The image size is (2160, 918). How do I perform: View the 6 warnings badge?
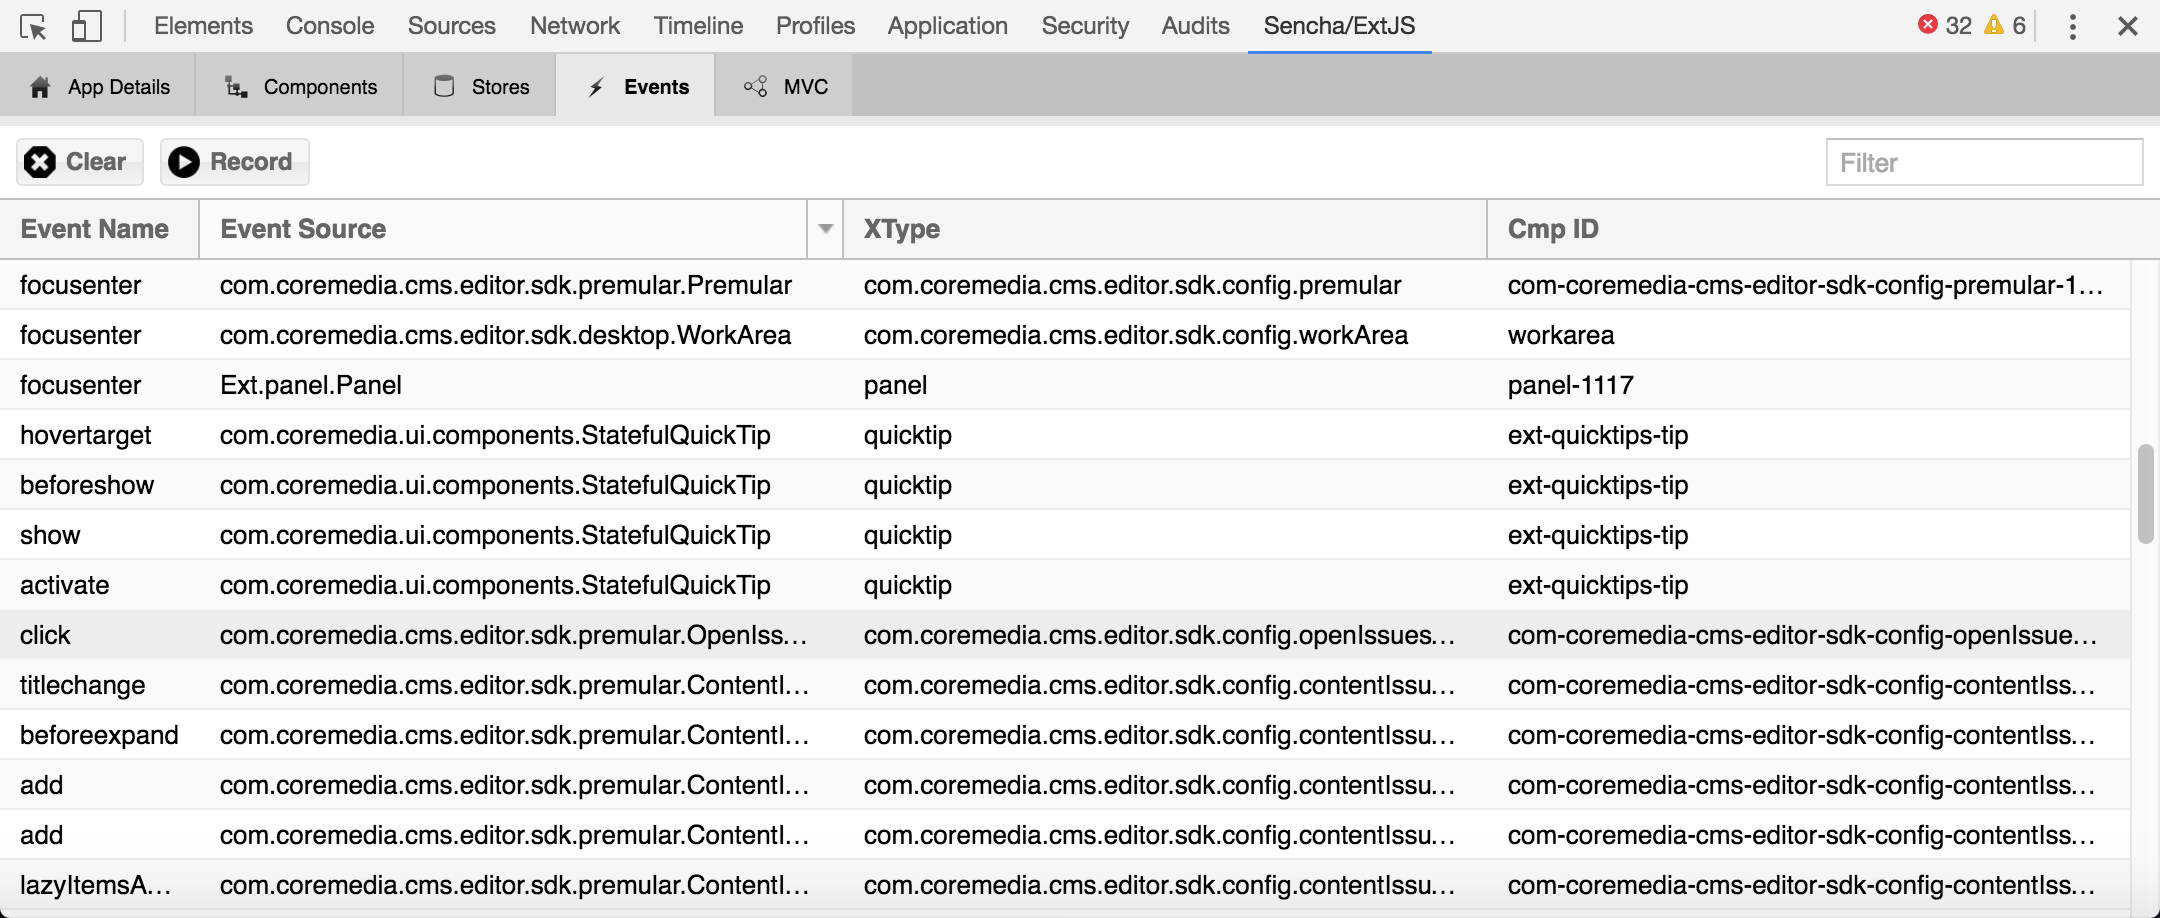point(2005,26)
